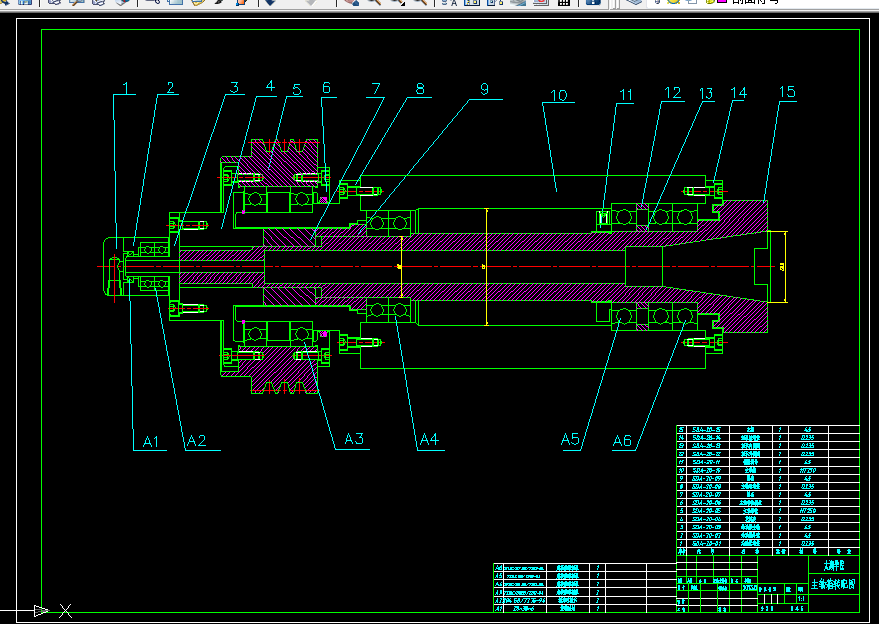Select part callout label "6"
This screenshot has height=624, width=879.
click(x=326, y=87)
